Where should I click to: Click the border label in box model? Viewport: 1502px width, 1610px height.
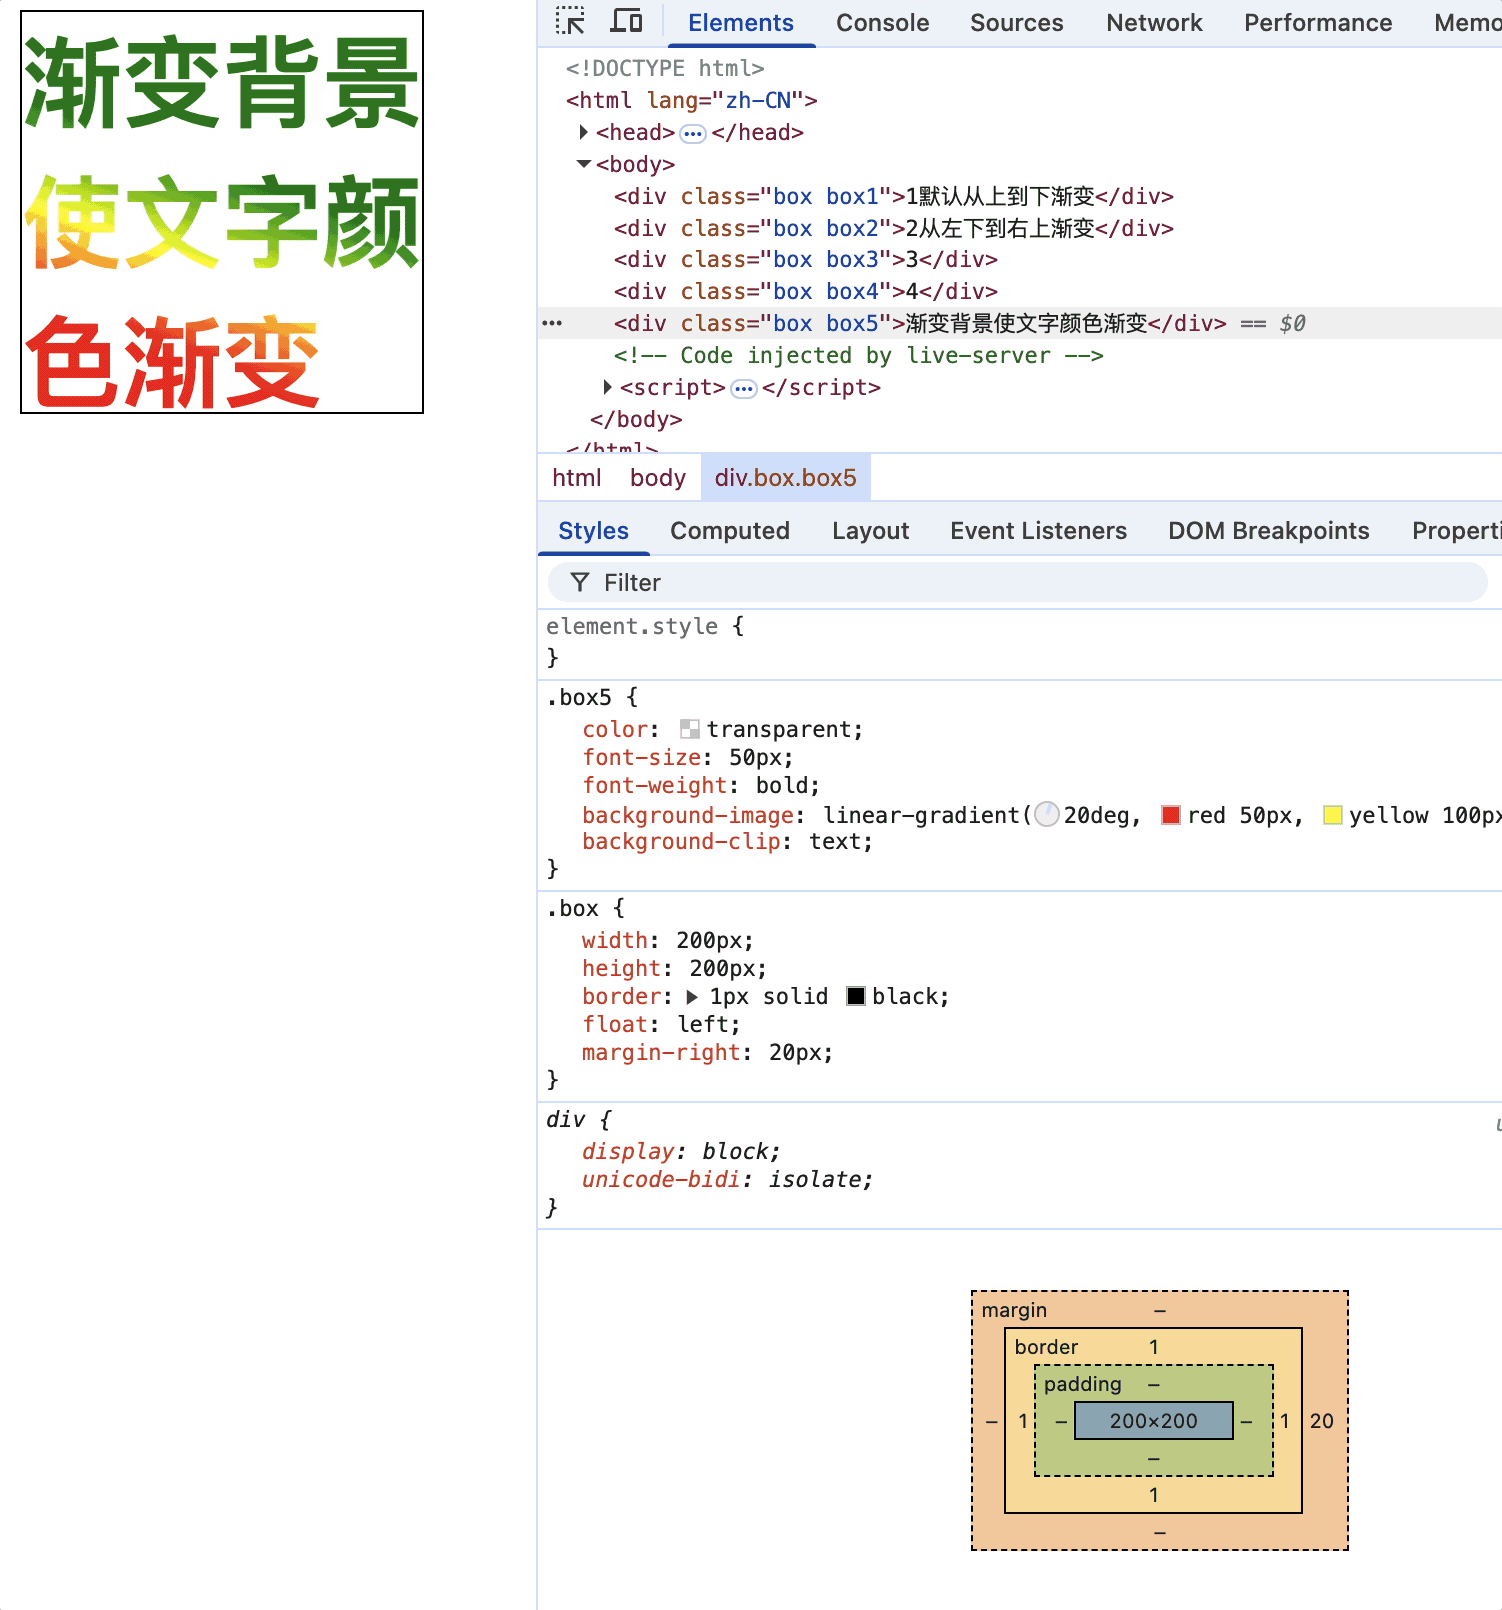1046,1347
